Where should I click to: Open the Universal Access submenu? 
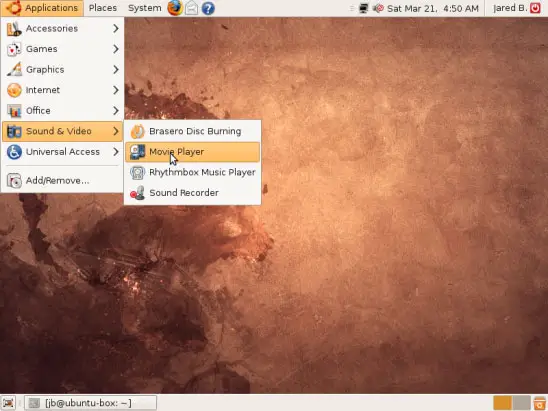tap(62, 152)
